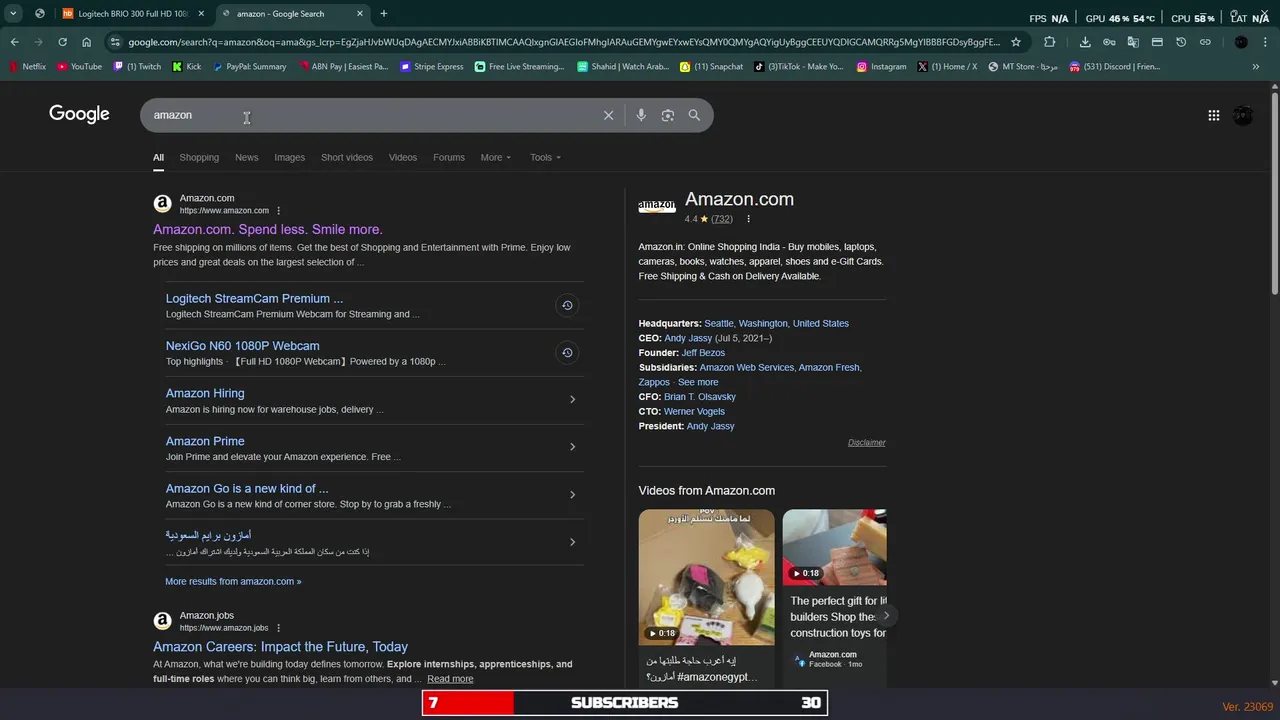Image resolution: width=1280 pixels, height=720 pixels.
Task: Open the browser extensions puzzle icon
Action: tap(1049, 42)
